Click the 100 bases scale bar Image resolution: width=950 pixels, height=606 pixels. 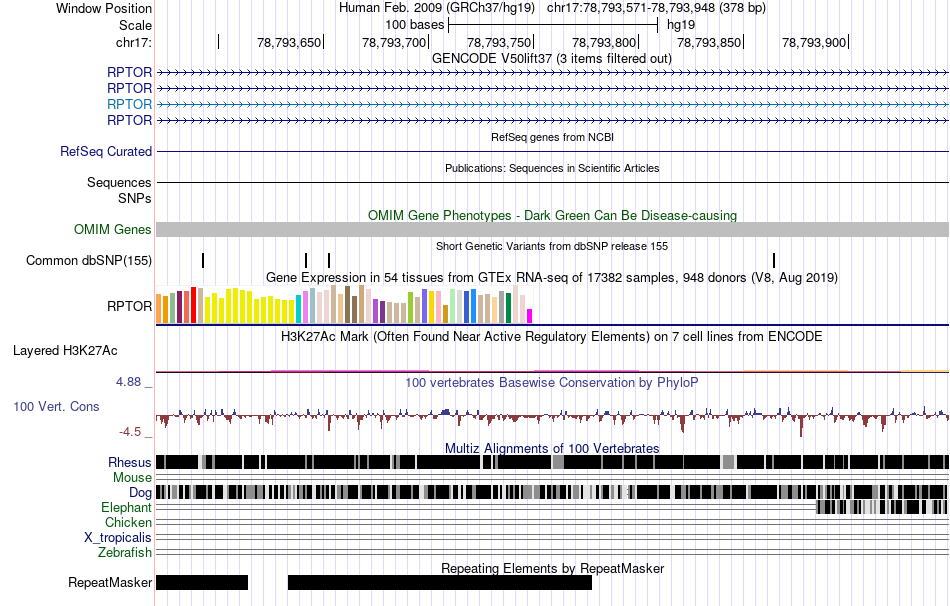tap(553, 25)
